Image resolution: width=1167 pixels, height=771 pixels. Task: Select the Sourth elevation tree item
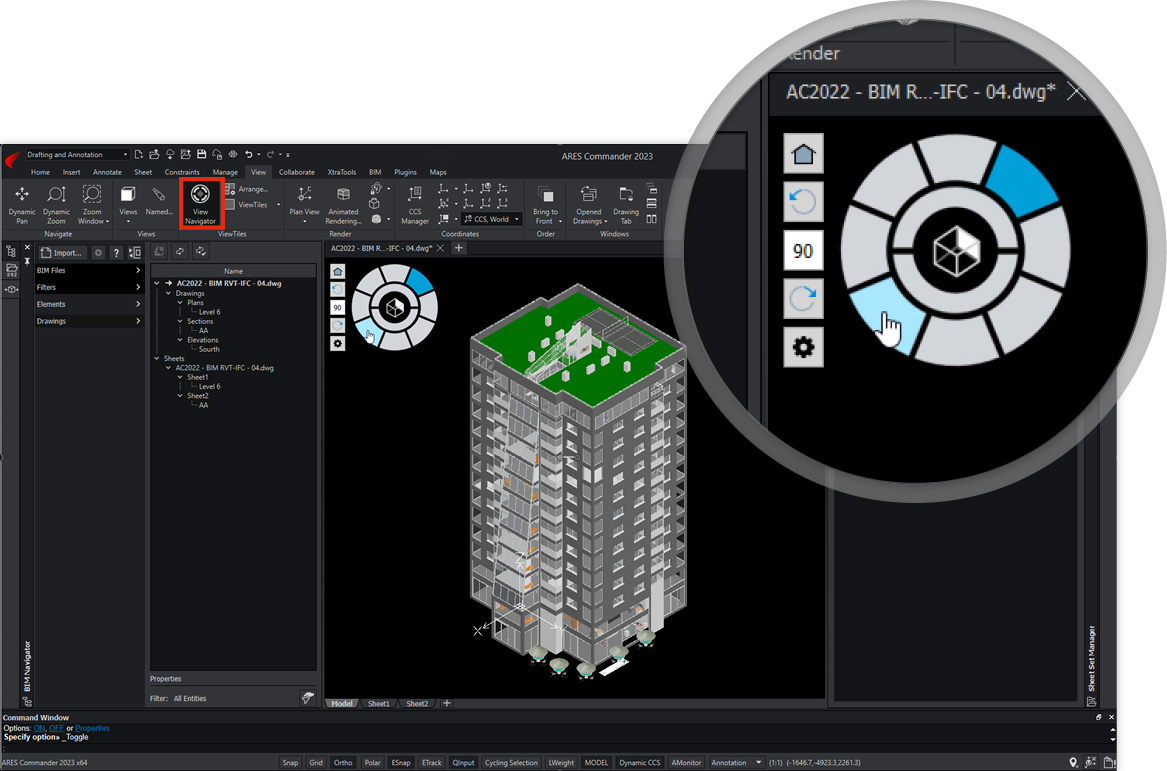(209, 349)
